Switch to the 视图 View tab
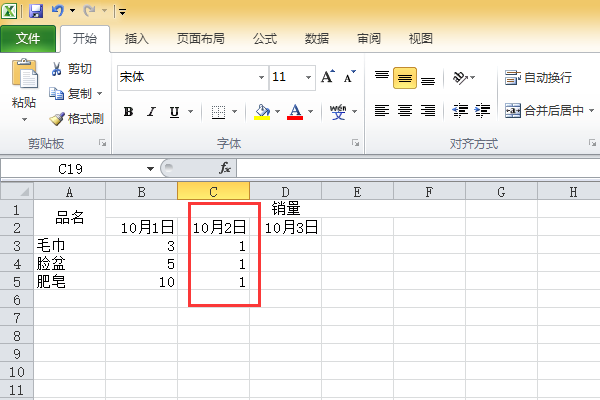This screenshot has height=400, width=600. click(421, 38)
